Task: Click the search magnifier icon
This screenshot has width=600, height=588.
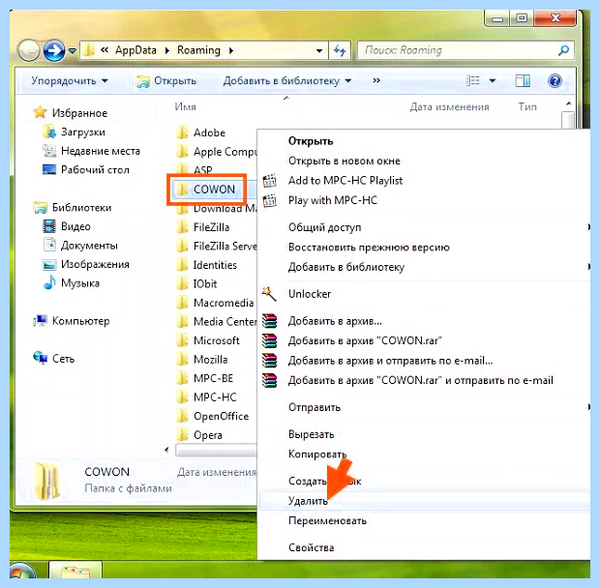Action: (563, 50)
